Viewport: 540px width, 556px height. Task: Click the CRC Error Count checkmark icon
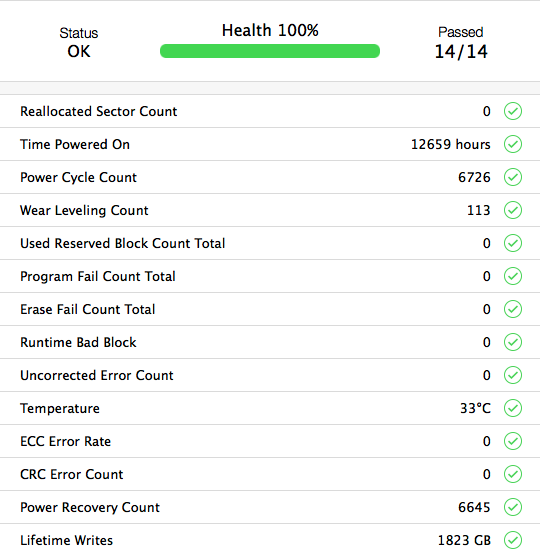point(513,474)
